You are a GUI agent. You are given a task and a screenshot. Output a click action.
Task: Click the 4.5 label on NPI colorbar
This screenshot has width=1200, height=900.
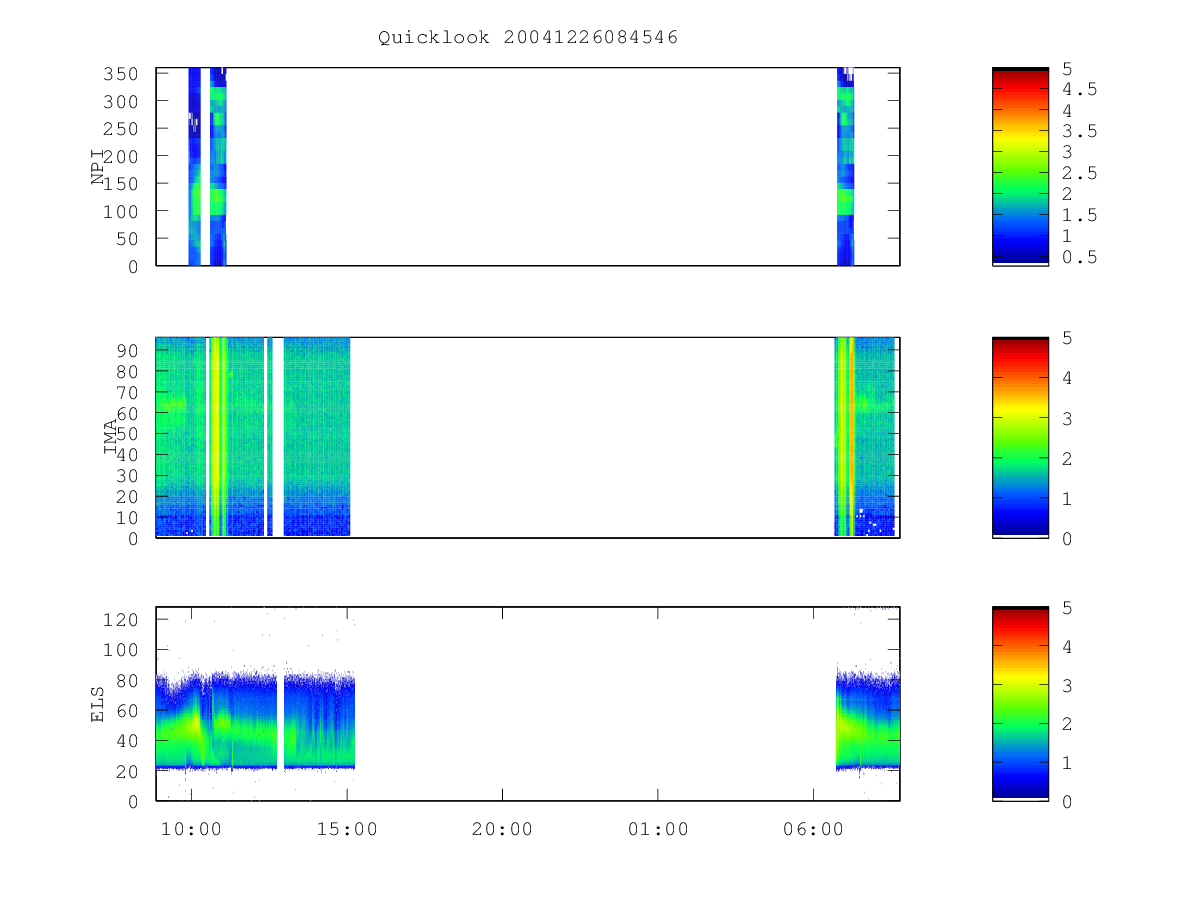click(1079, 90)
